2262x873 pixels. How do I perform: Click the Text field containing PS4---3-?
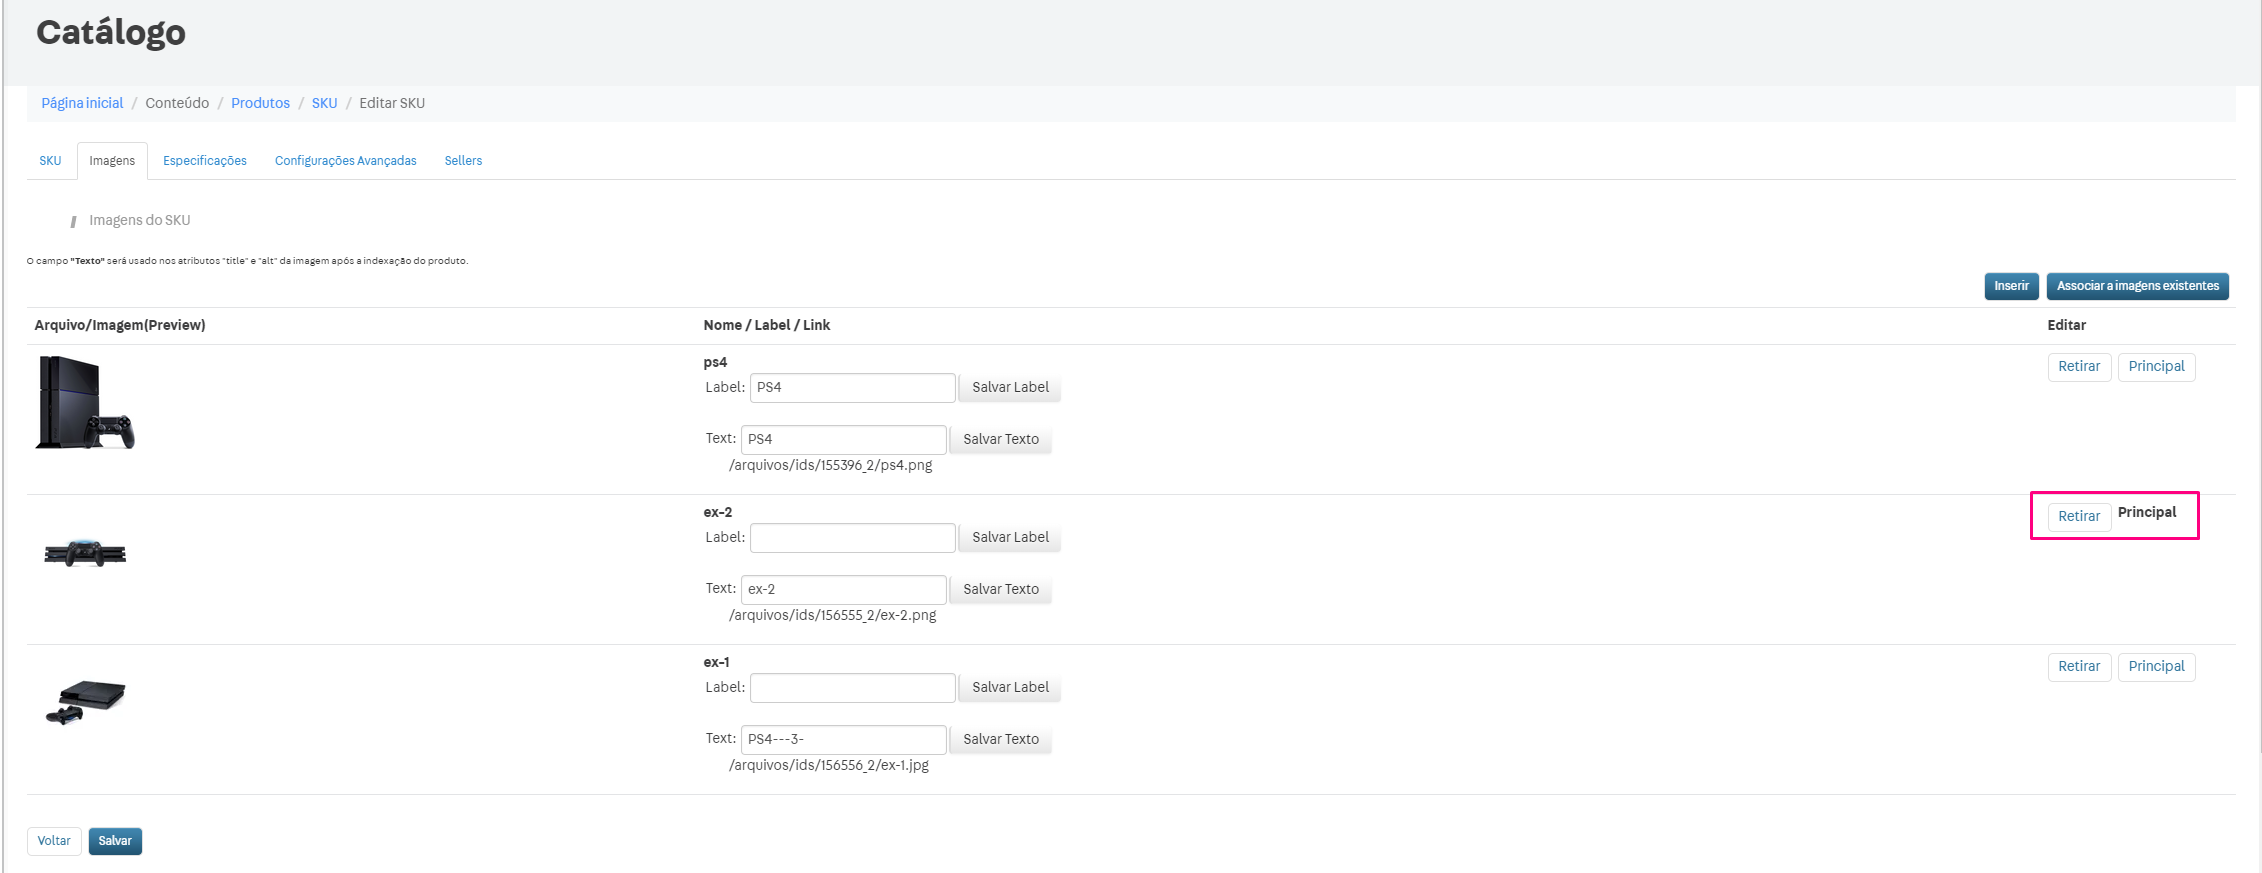[843, 740]
